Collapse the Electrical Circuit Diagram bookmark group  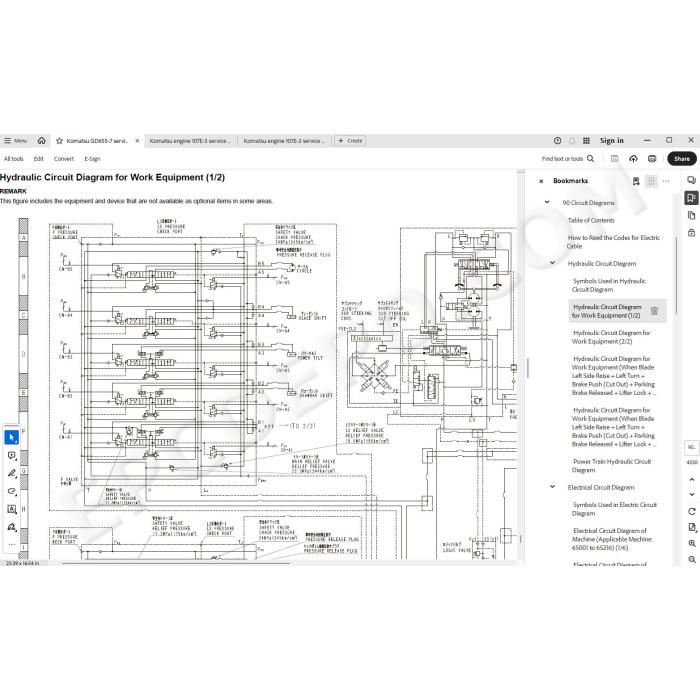pyautogui.click(x=552, y=487)
